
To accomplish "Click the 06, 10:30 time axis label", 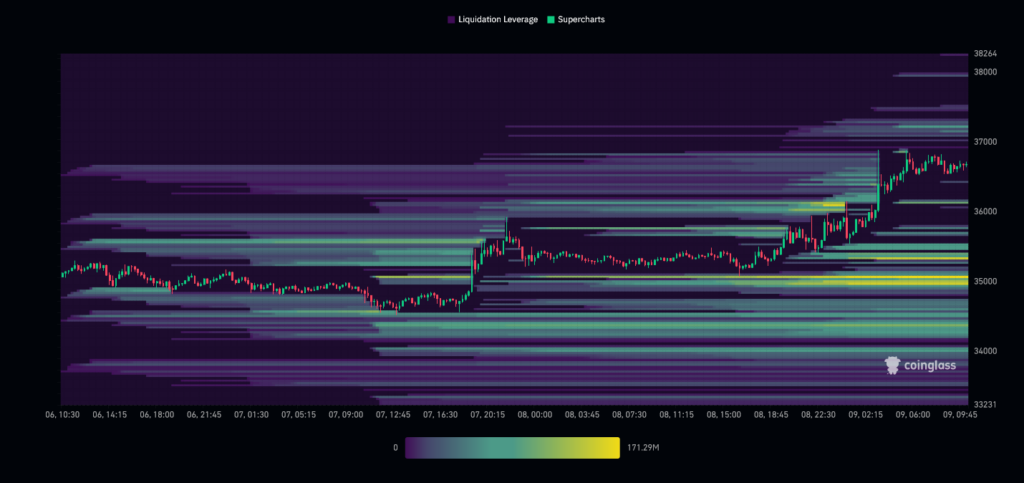I will [x=61, y=414].
